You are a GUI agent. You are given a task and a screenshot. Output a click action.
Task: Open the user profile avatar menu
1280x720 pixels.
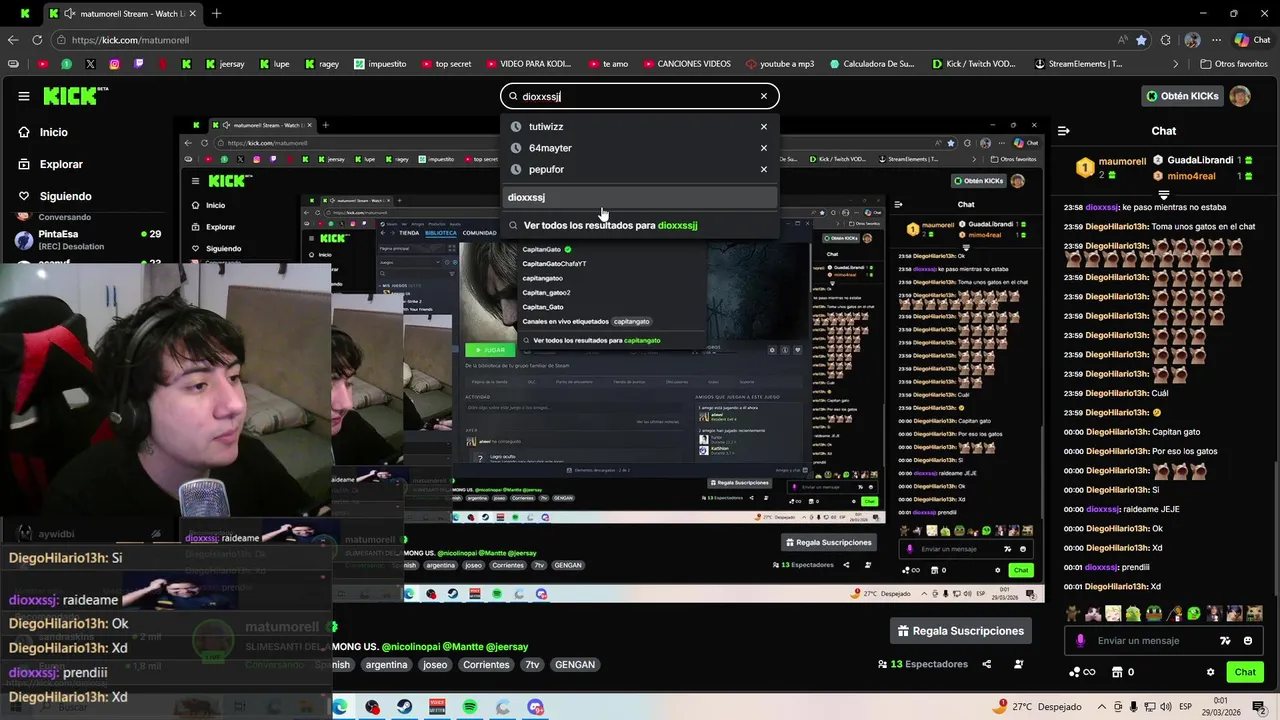coord(1240,96)
